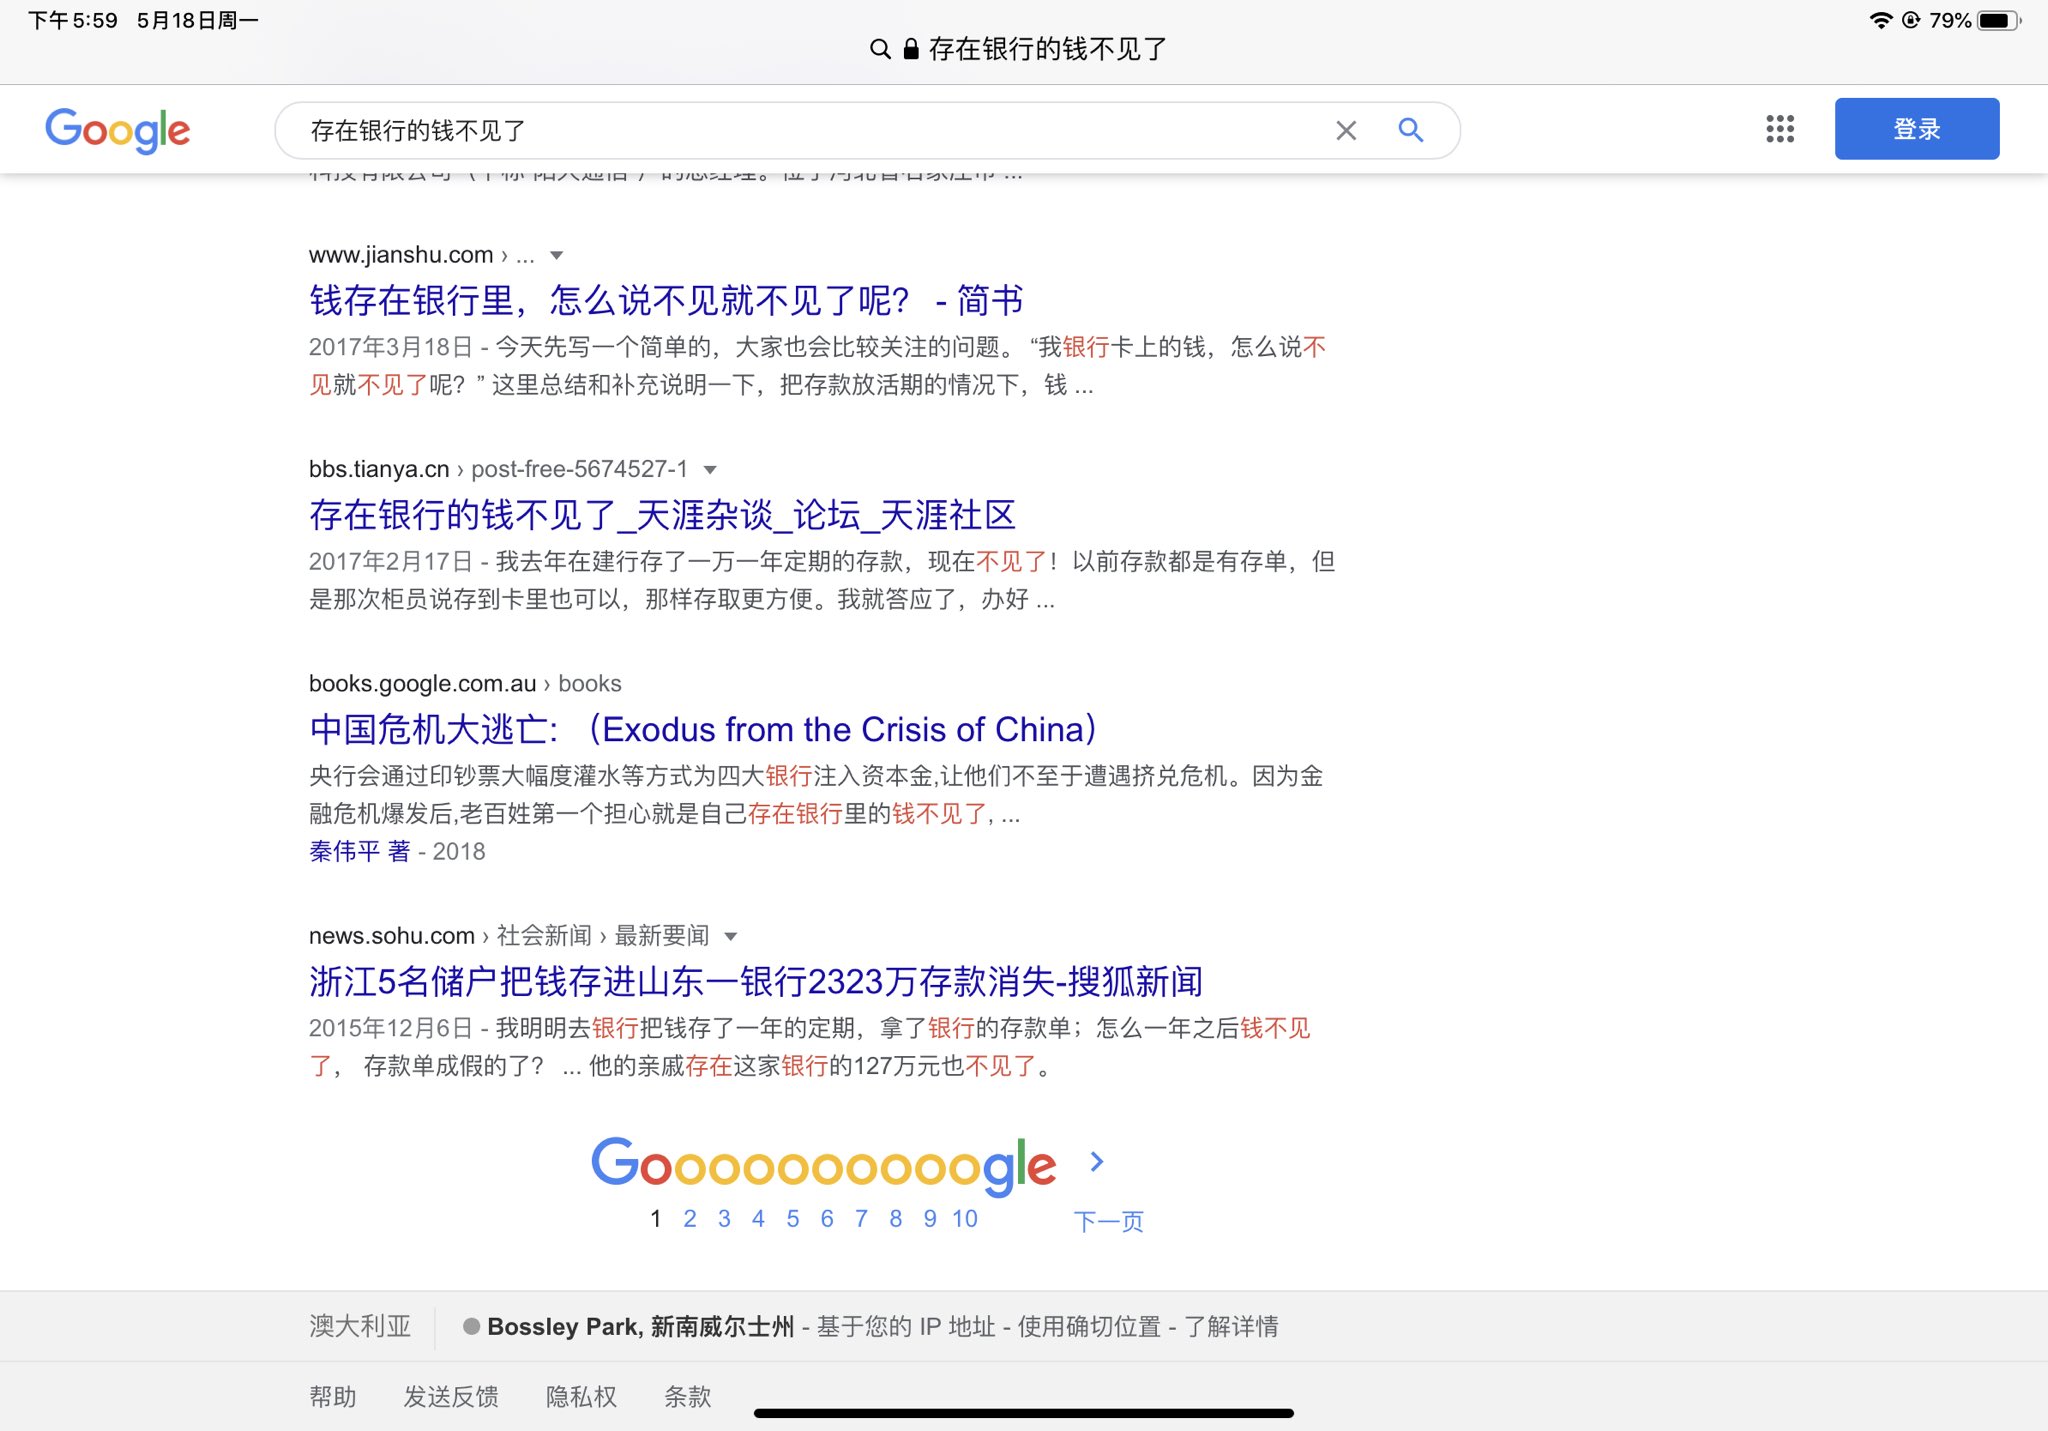Viewport: 2048px width, 1431px height.
Task: Go to results page 9
Action: (930, 1218)
